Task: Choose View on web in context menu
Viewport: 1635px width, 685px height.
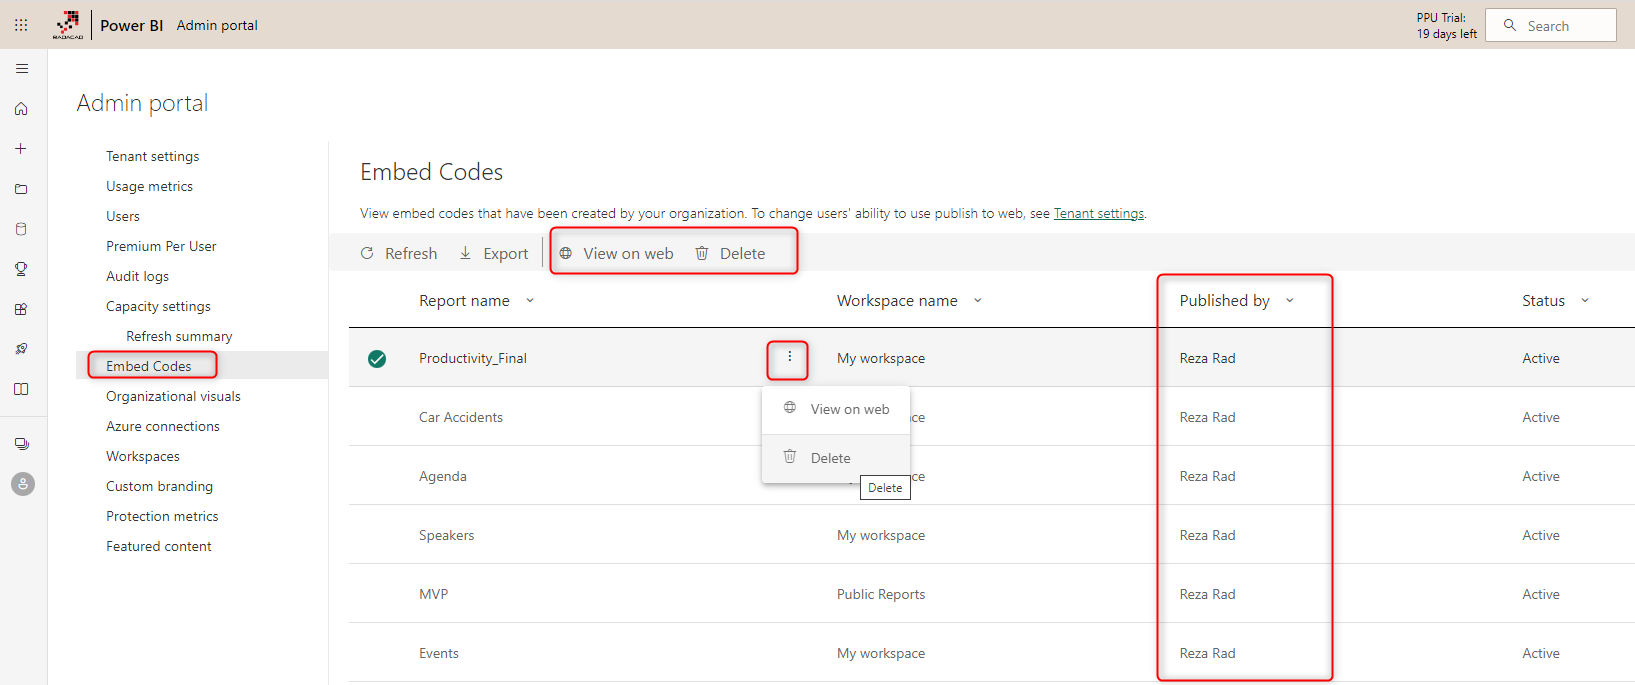Action: [848, 409]
